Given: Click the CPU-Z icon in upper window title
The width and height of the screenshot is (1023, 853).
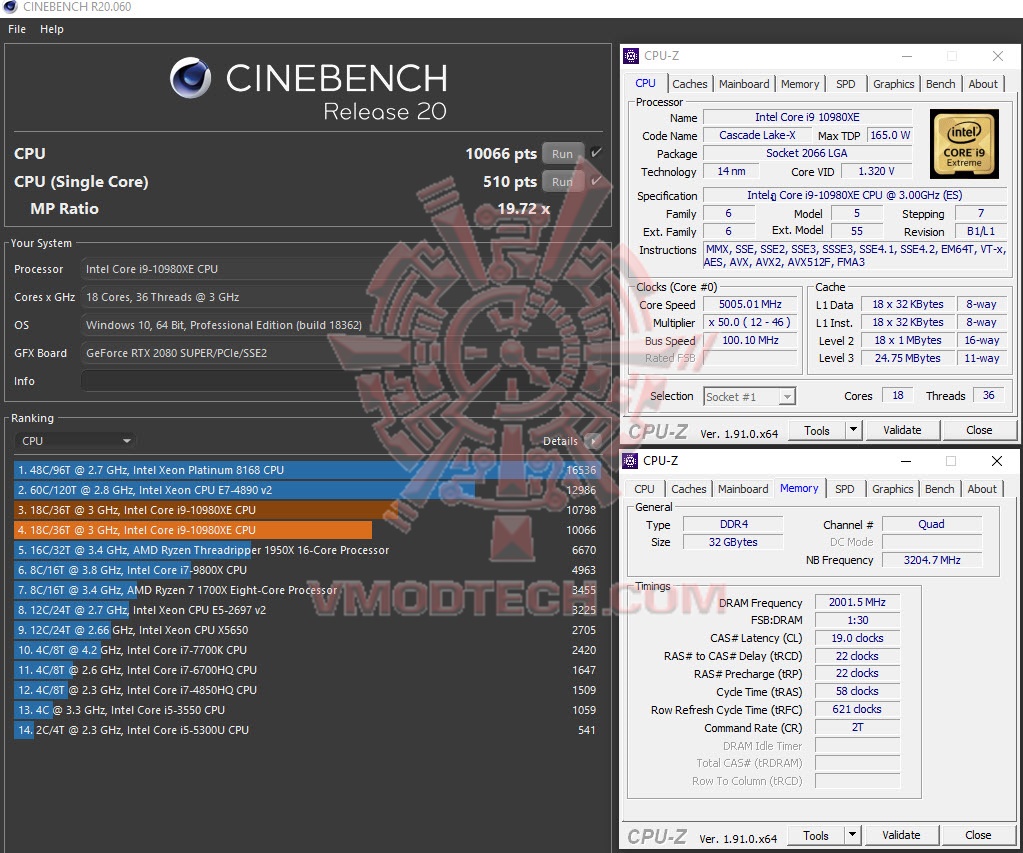Looking at the screenshot, I should pyautogui.click(x=631, y=56).
